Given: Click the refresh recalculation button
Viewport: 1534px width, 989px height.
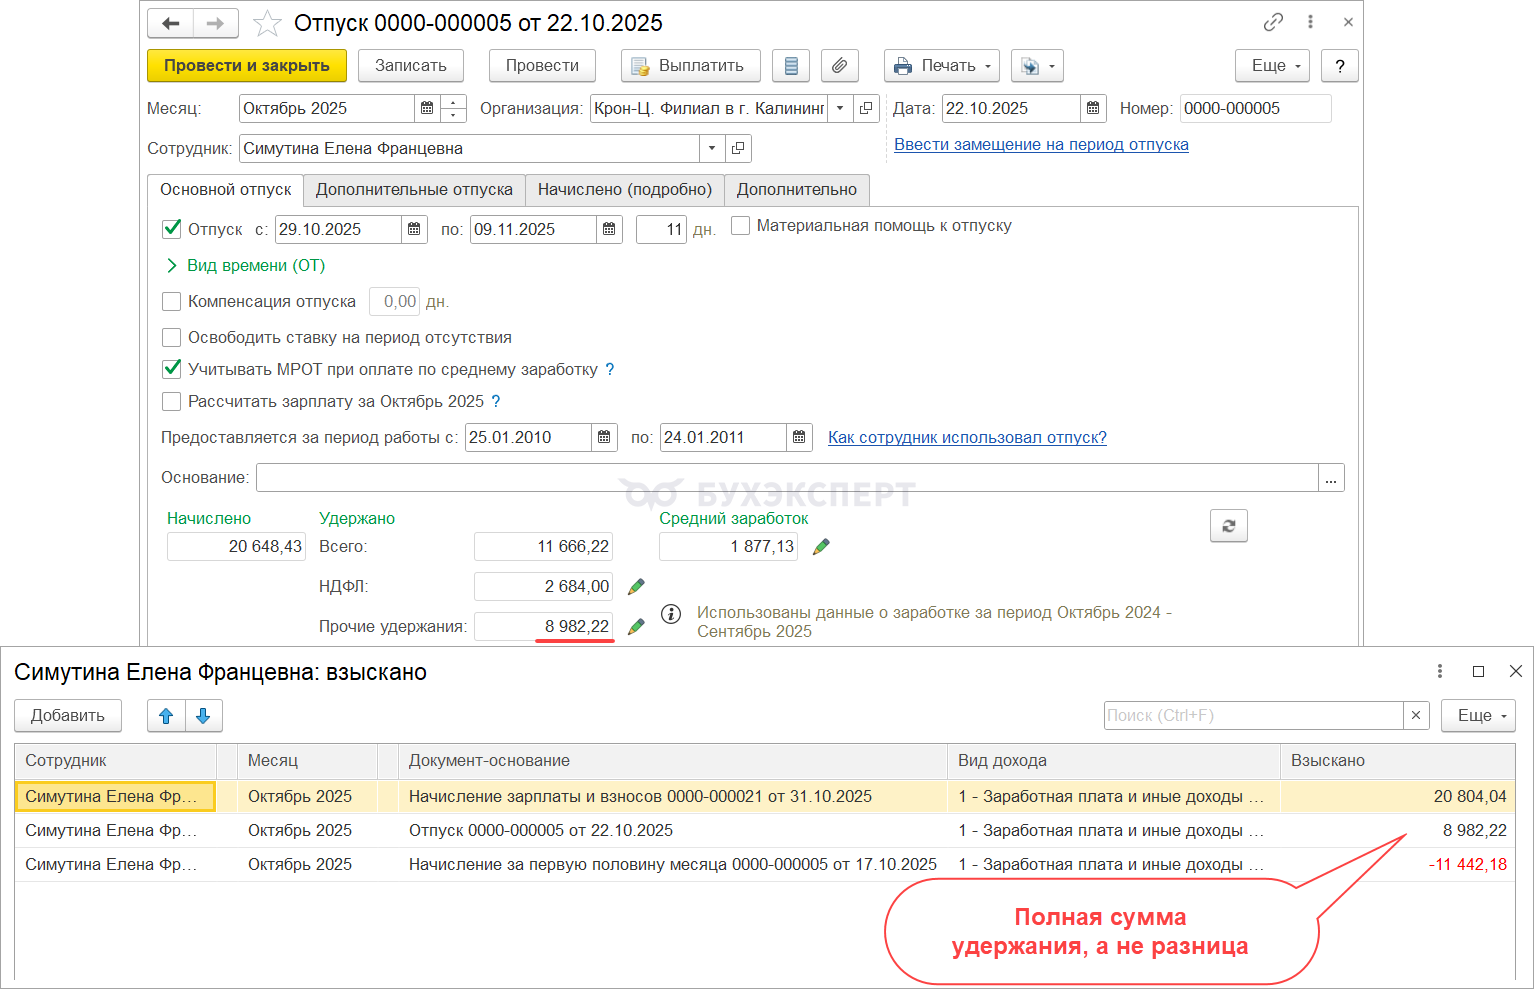Looking at the screenshot, I should pos(1228,526).
